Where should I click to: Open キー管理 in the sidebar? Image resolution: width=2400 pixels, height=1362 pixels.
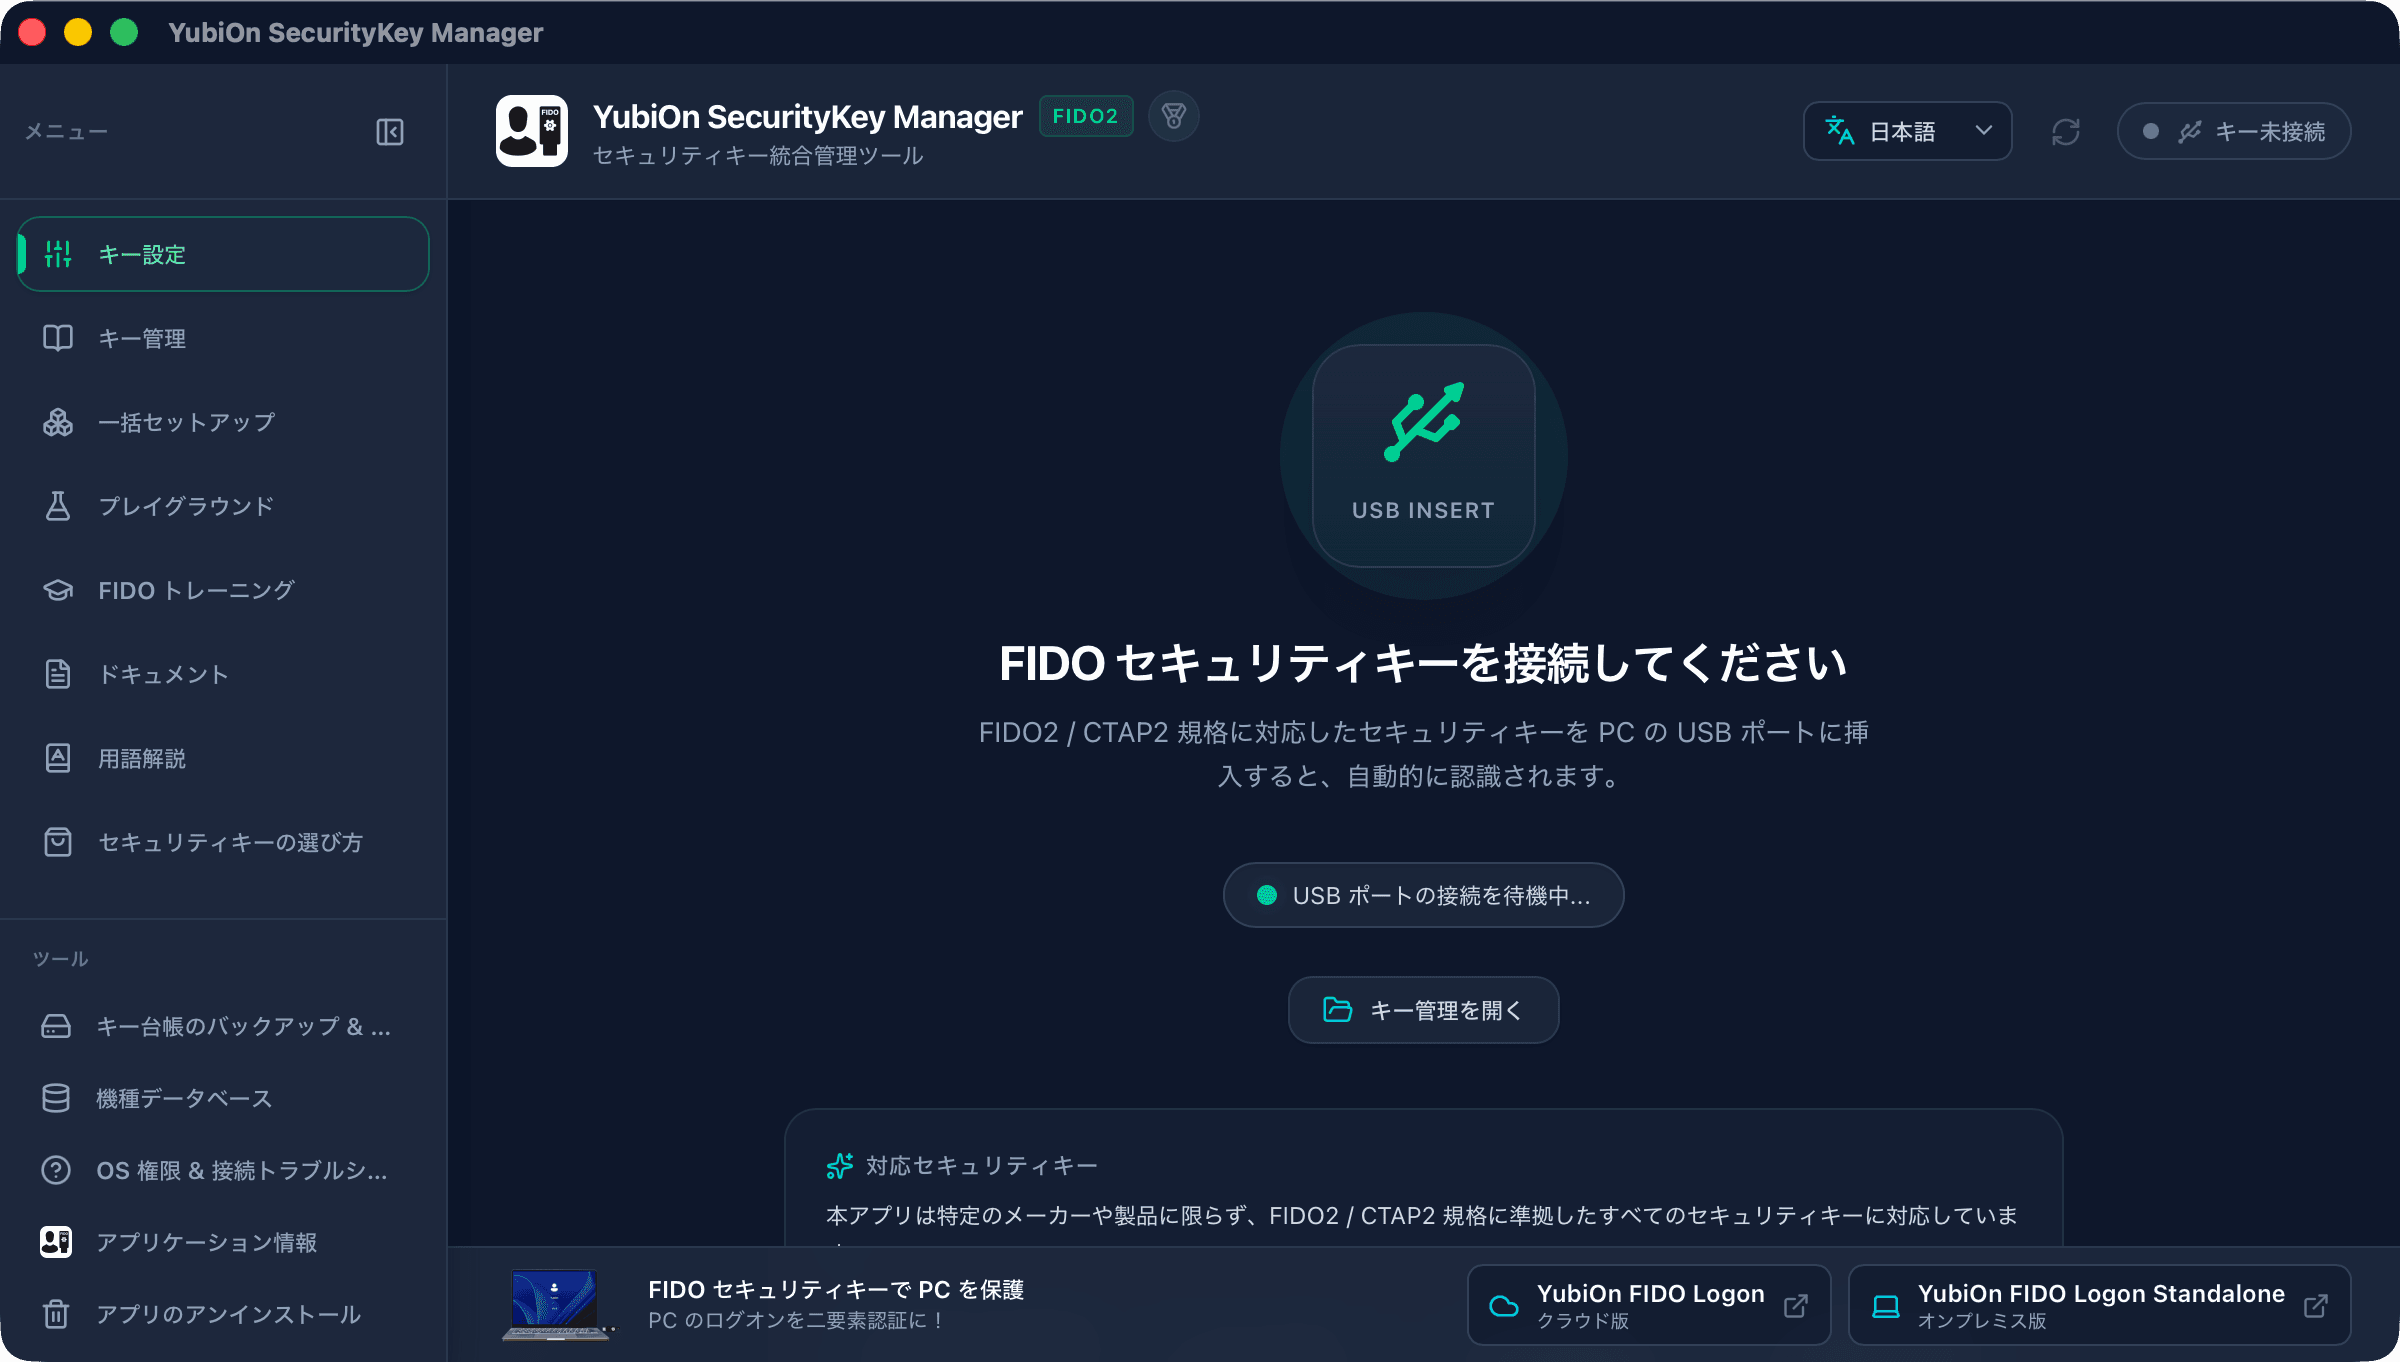(x=223, y=338)
